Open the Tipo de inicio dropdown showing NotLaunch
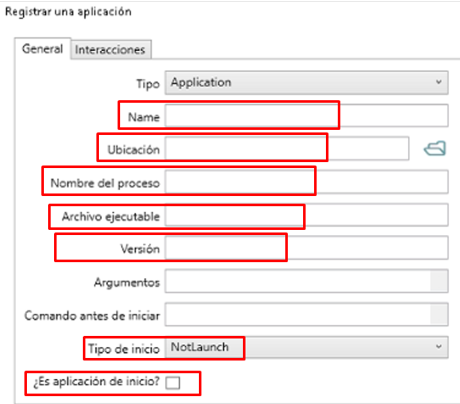The image size is (460, 404). click(x=306, y=347)
